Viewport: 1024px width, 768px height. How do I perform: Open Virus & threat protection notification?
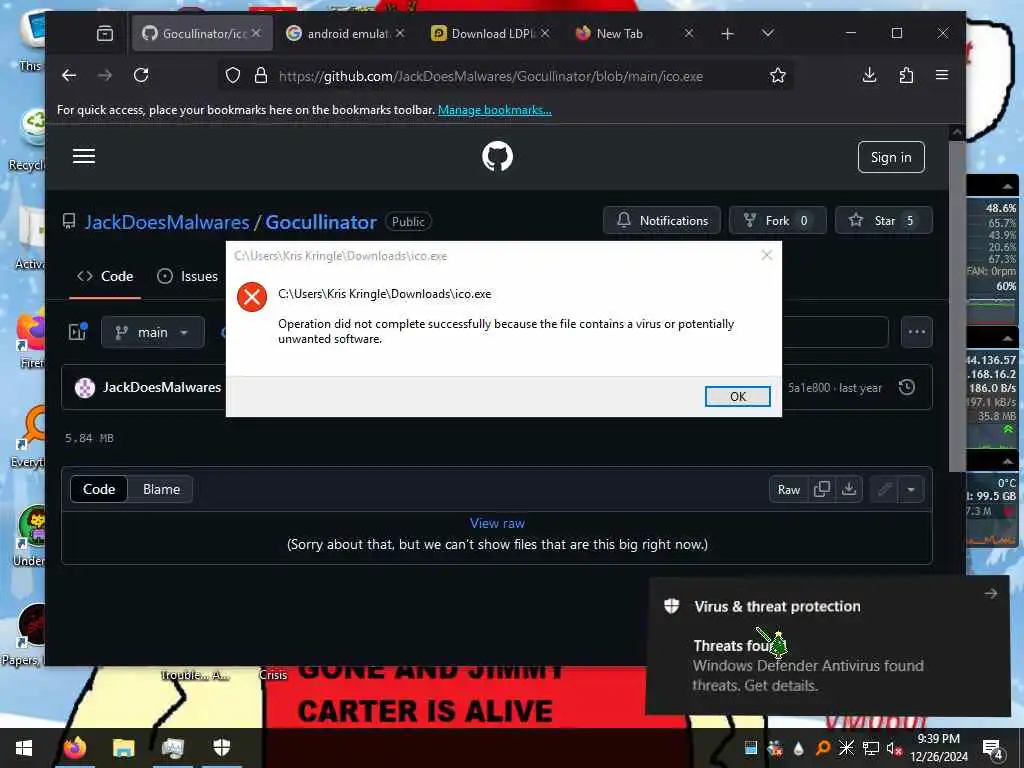tap(827, 646)
